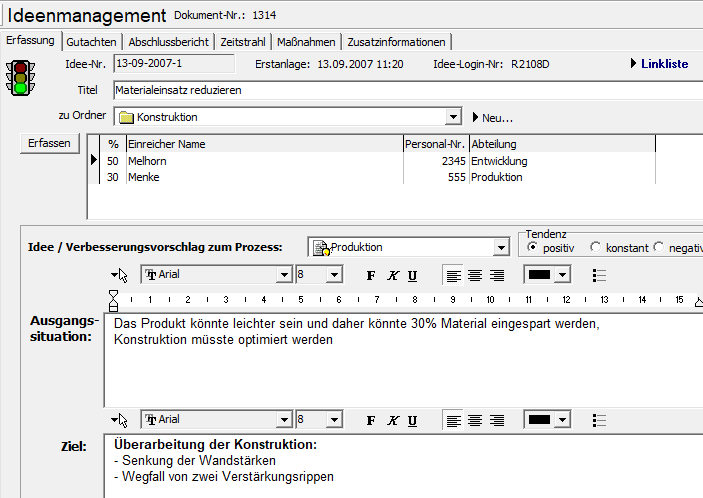Open Arial font dropdown in Ausgangssituation toolbar
This screenshot has height=498, width=703.
click(x=284, y=275)
